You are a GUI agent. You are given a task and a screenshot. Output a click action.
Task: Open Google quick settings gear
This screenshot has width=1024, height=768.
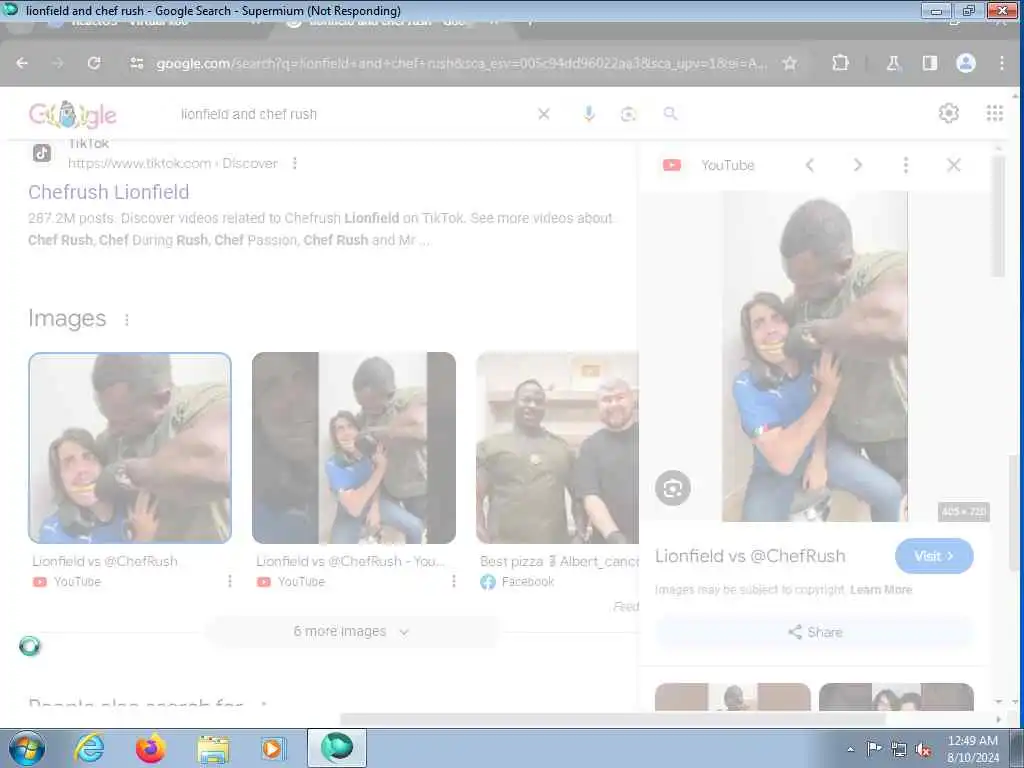click(x=949, y=113)
